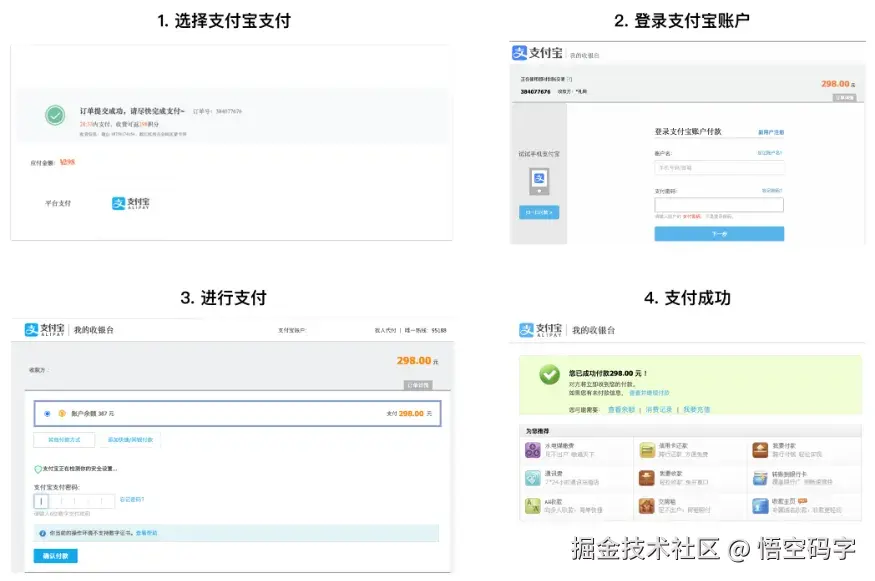The height and width of the screenshot is (581, 875).
Task: Open the 我要付款 payment service icon
Action: coord(759,448)
